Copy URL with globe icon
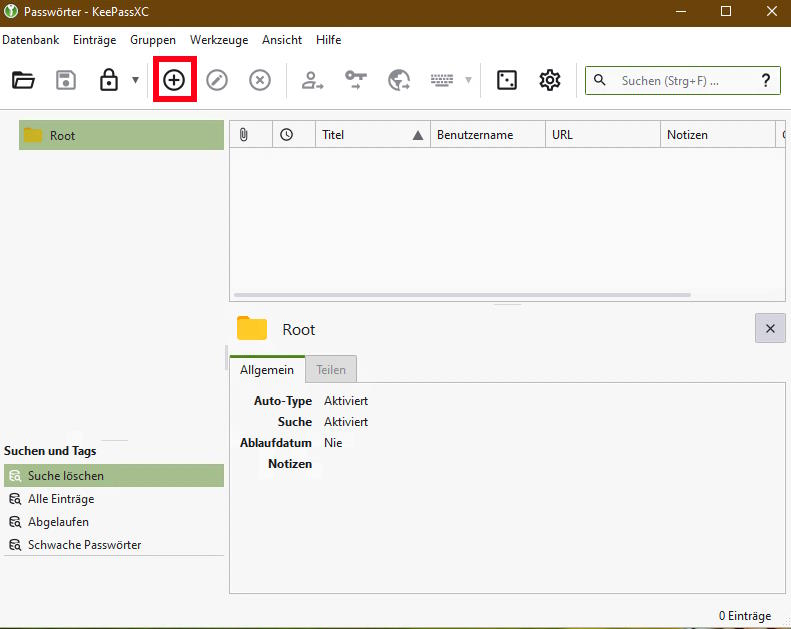 [399, 81]
